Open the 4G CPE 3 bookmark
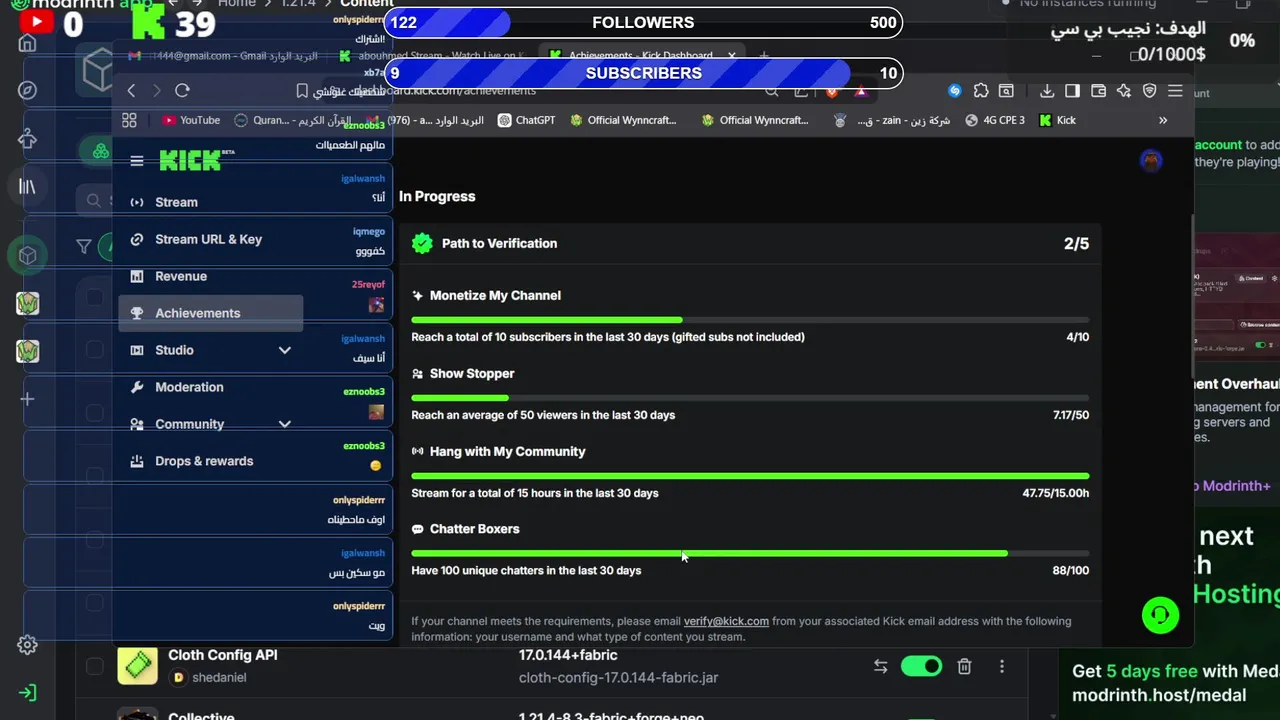 tap(995, 120)
